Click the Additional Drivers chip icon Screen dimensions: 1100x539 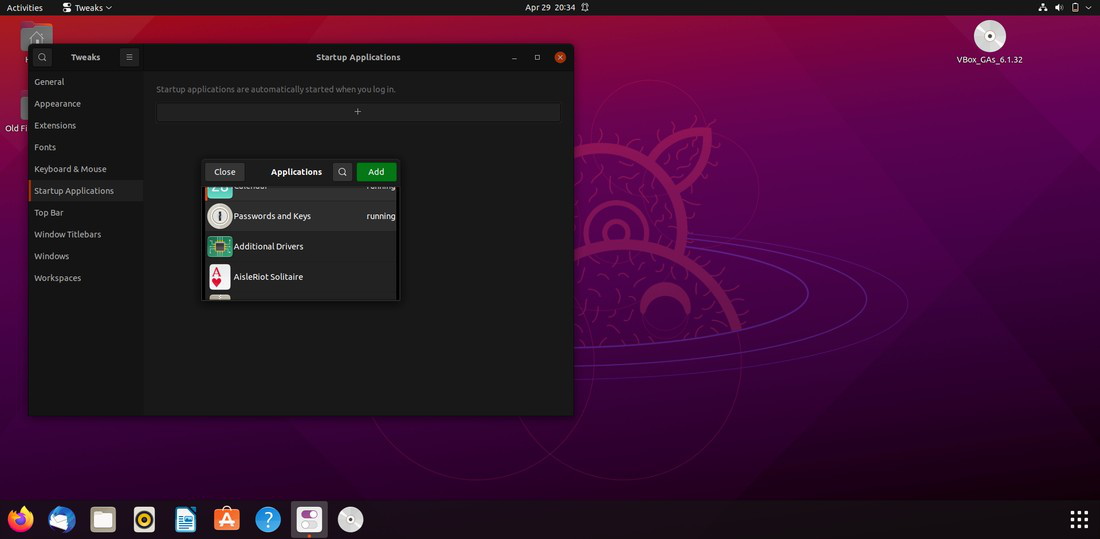pyautogui.click(x=220, y=246)
